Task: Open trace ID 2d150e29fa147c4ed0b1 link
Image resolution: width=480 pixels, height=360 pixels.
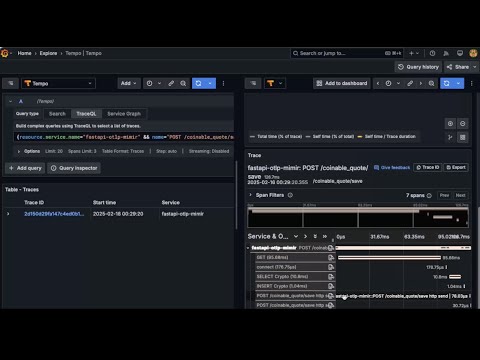Action: point(54,214)
